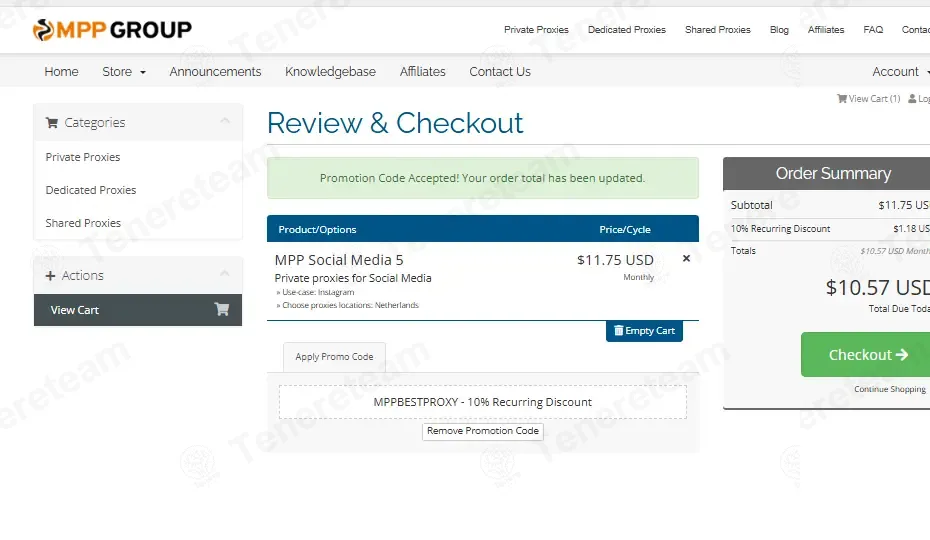930x540 pixels.
Task: Open the Store dropdown menu
Action: pos(123,72)
